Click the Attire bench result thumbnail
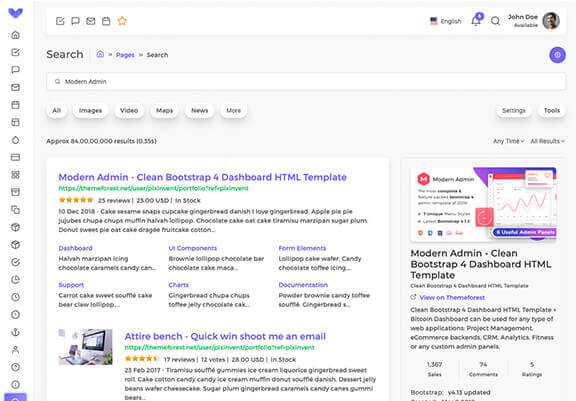The height and width of the screenshot is (401, 576). [x=86, y=347]
